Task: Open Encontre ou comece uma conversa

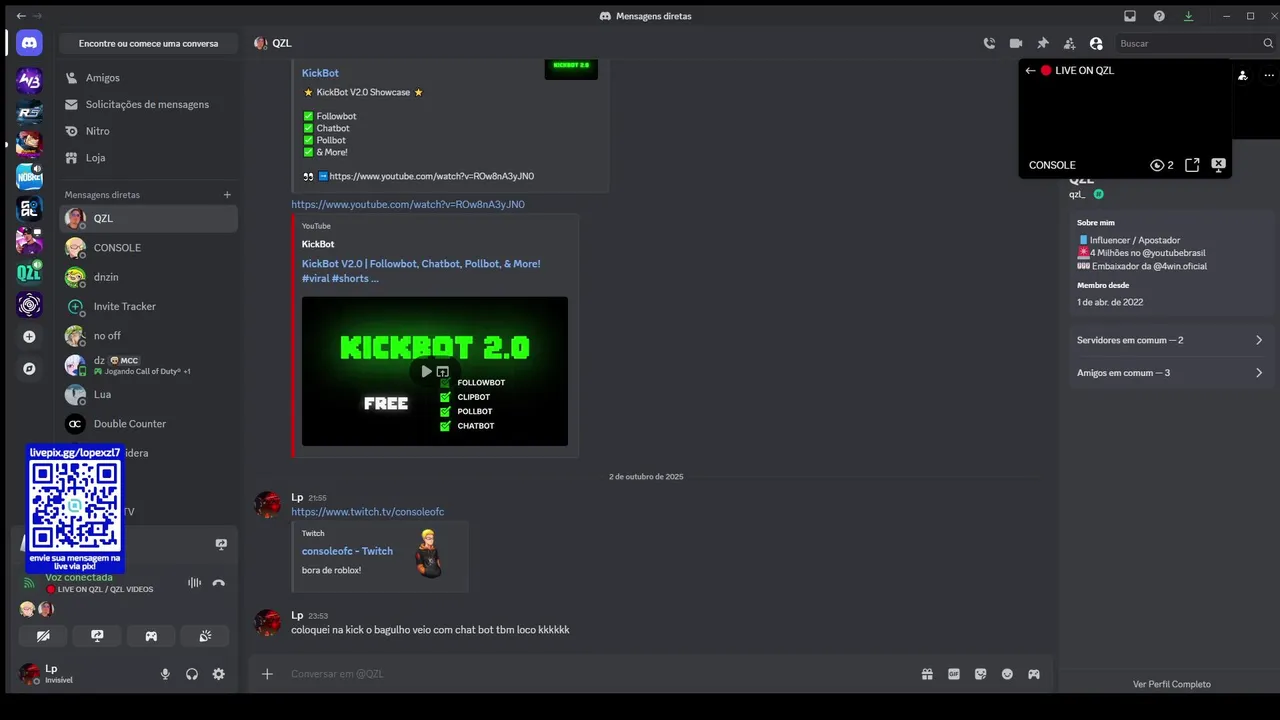Action: click(148, 44)
